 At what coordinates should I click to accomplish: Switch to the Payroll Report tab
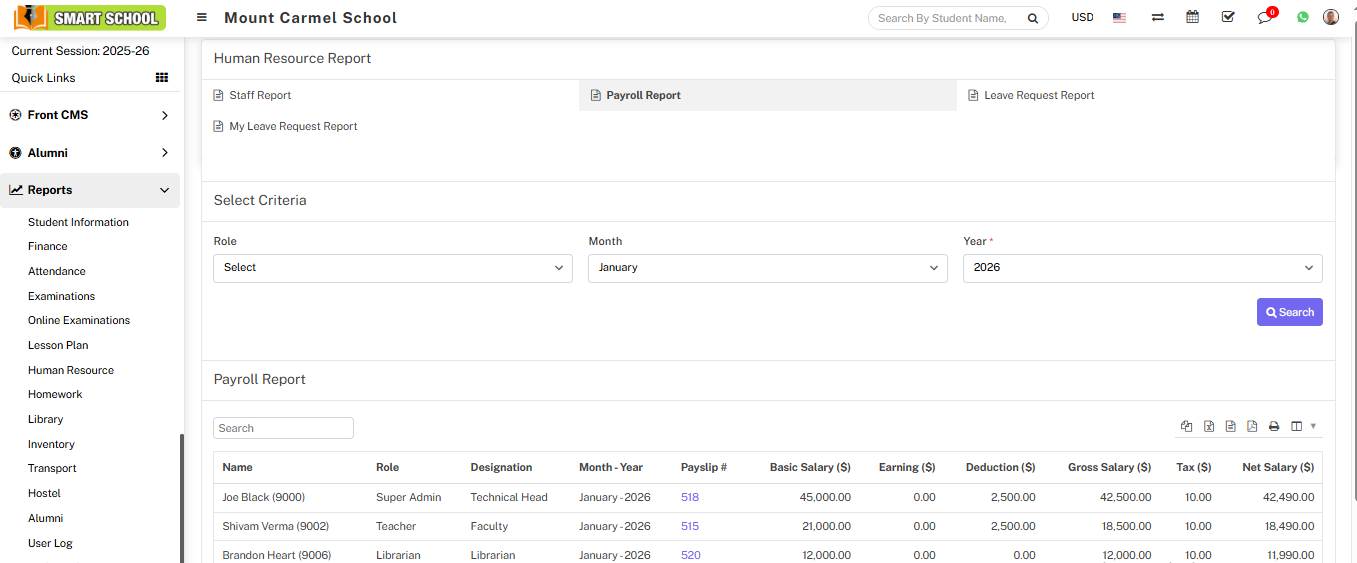tap(768, 95)
